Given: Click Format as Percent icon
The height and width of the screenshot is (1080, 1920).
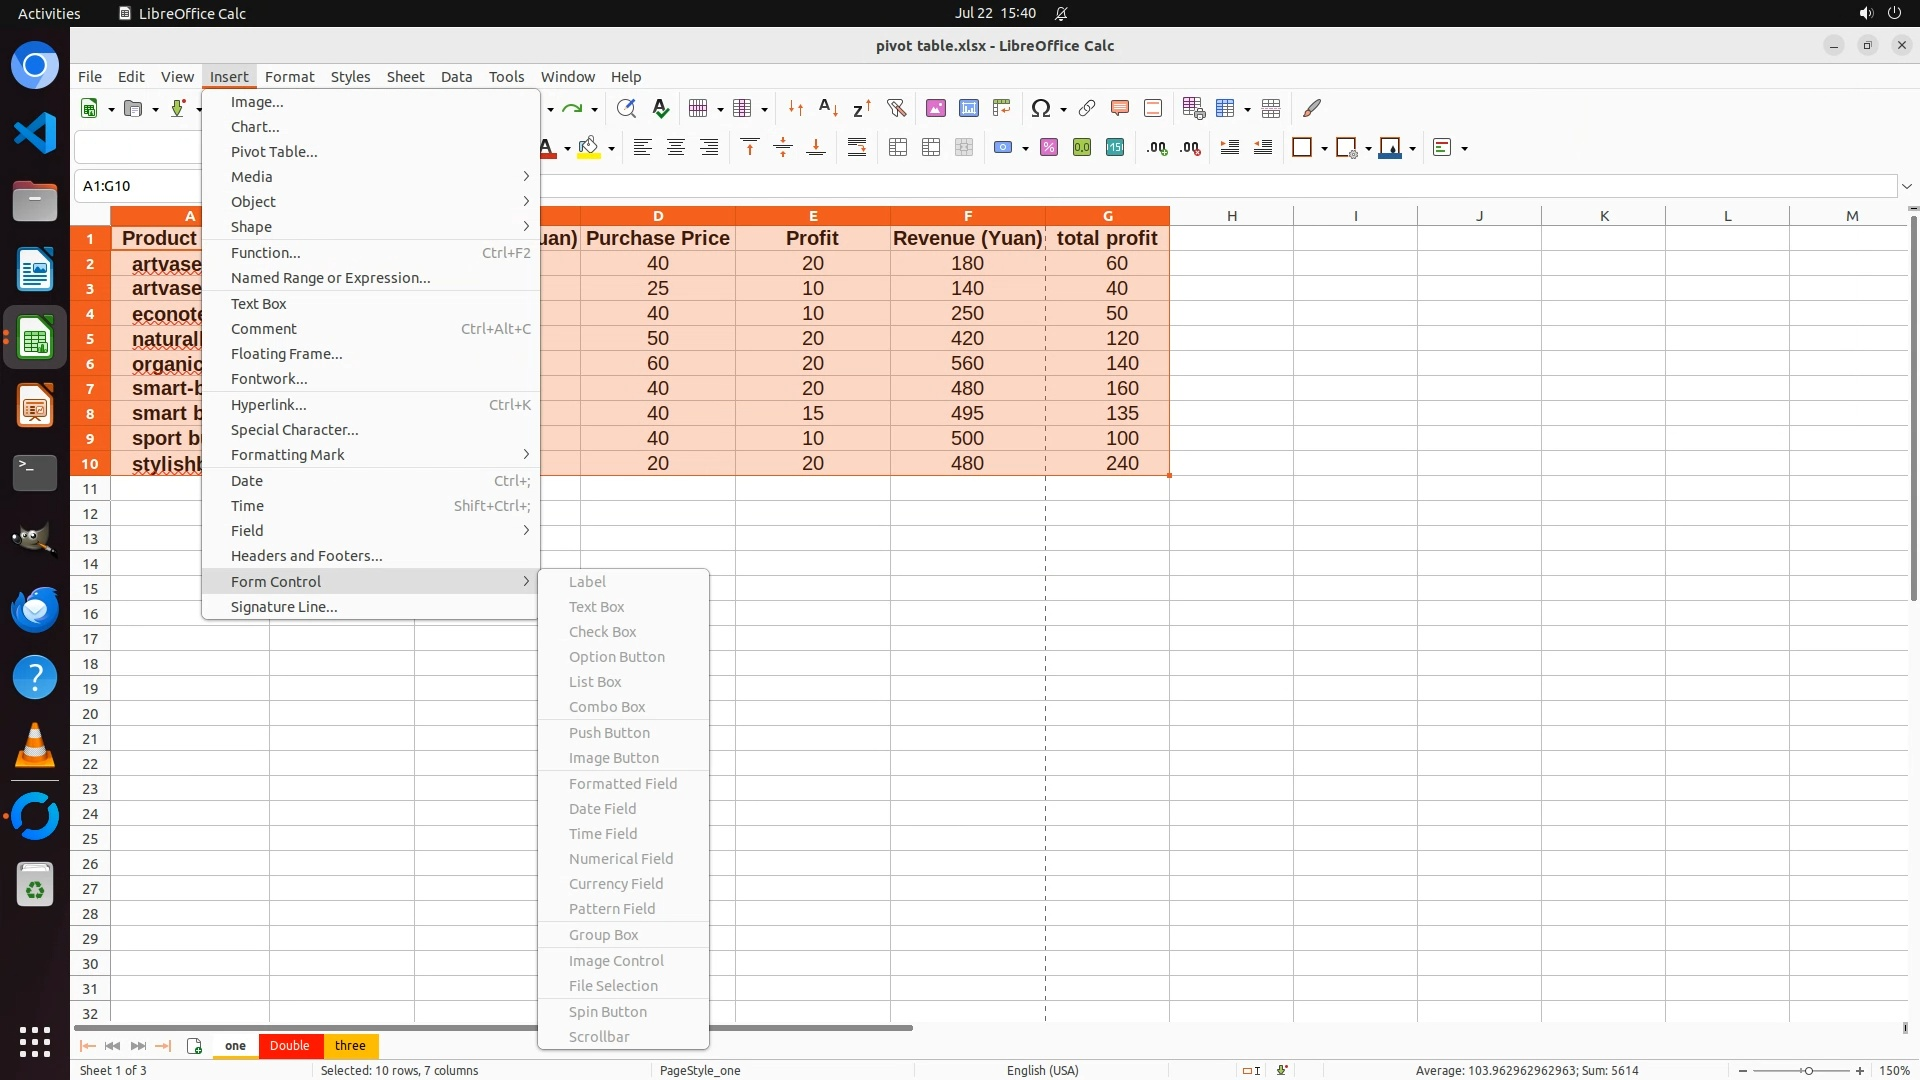Looking at the screenshot, I should [x=1049, y=148].
